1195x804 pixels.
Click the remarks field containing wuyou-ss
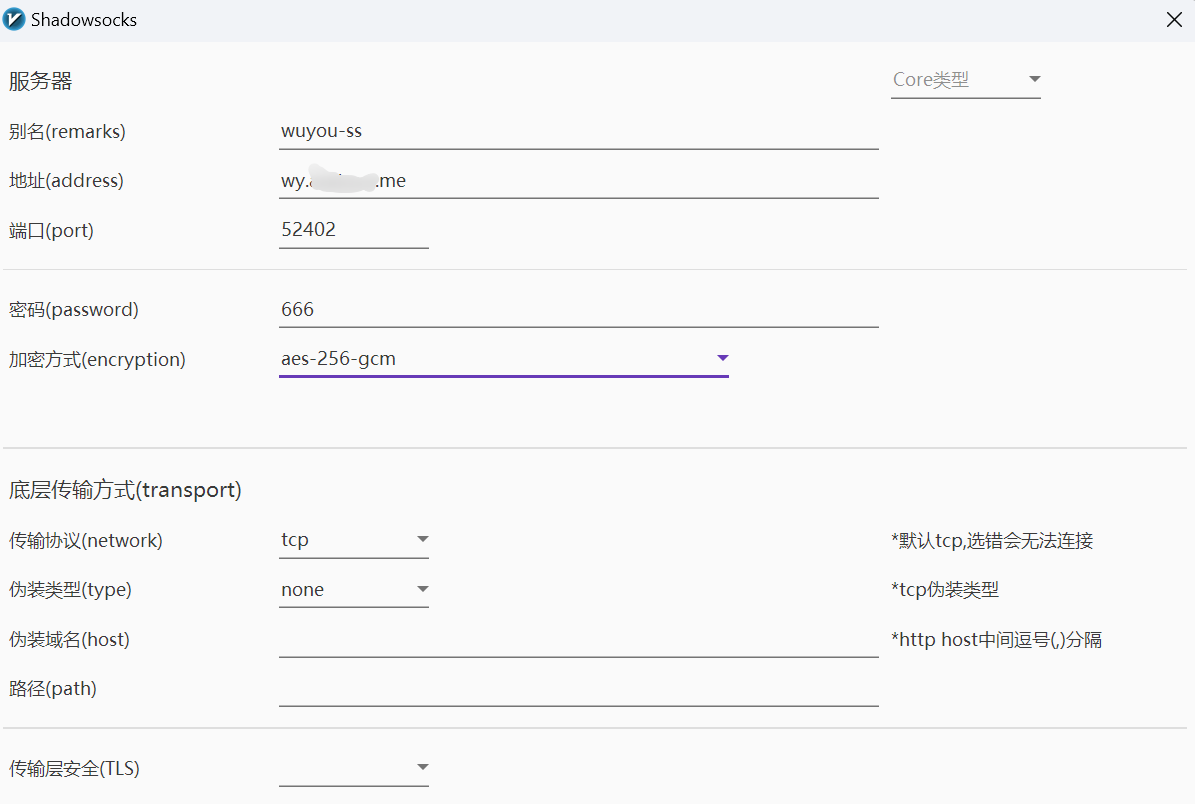point(578,131)
